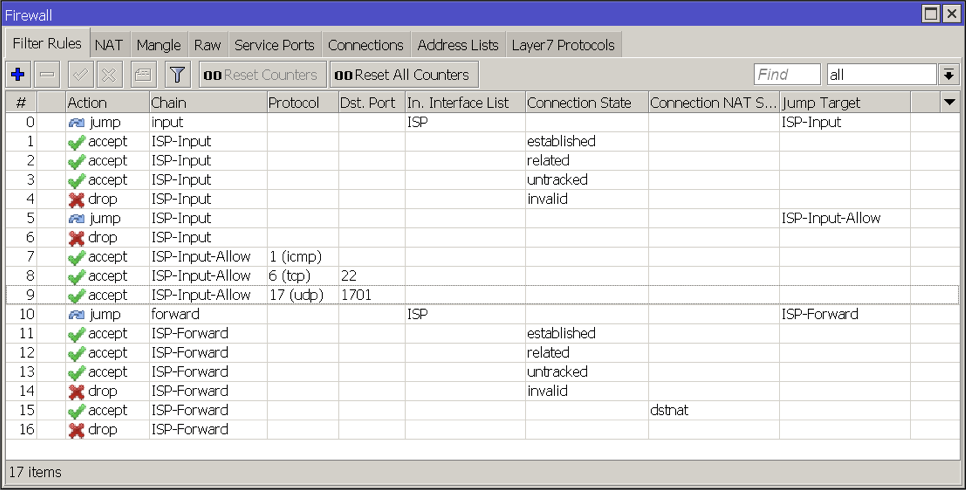Viewport: 966px width, 490px height.
Task: Click accept icon in rule 11
Action: coord(76,334)
